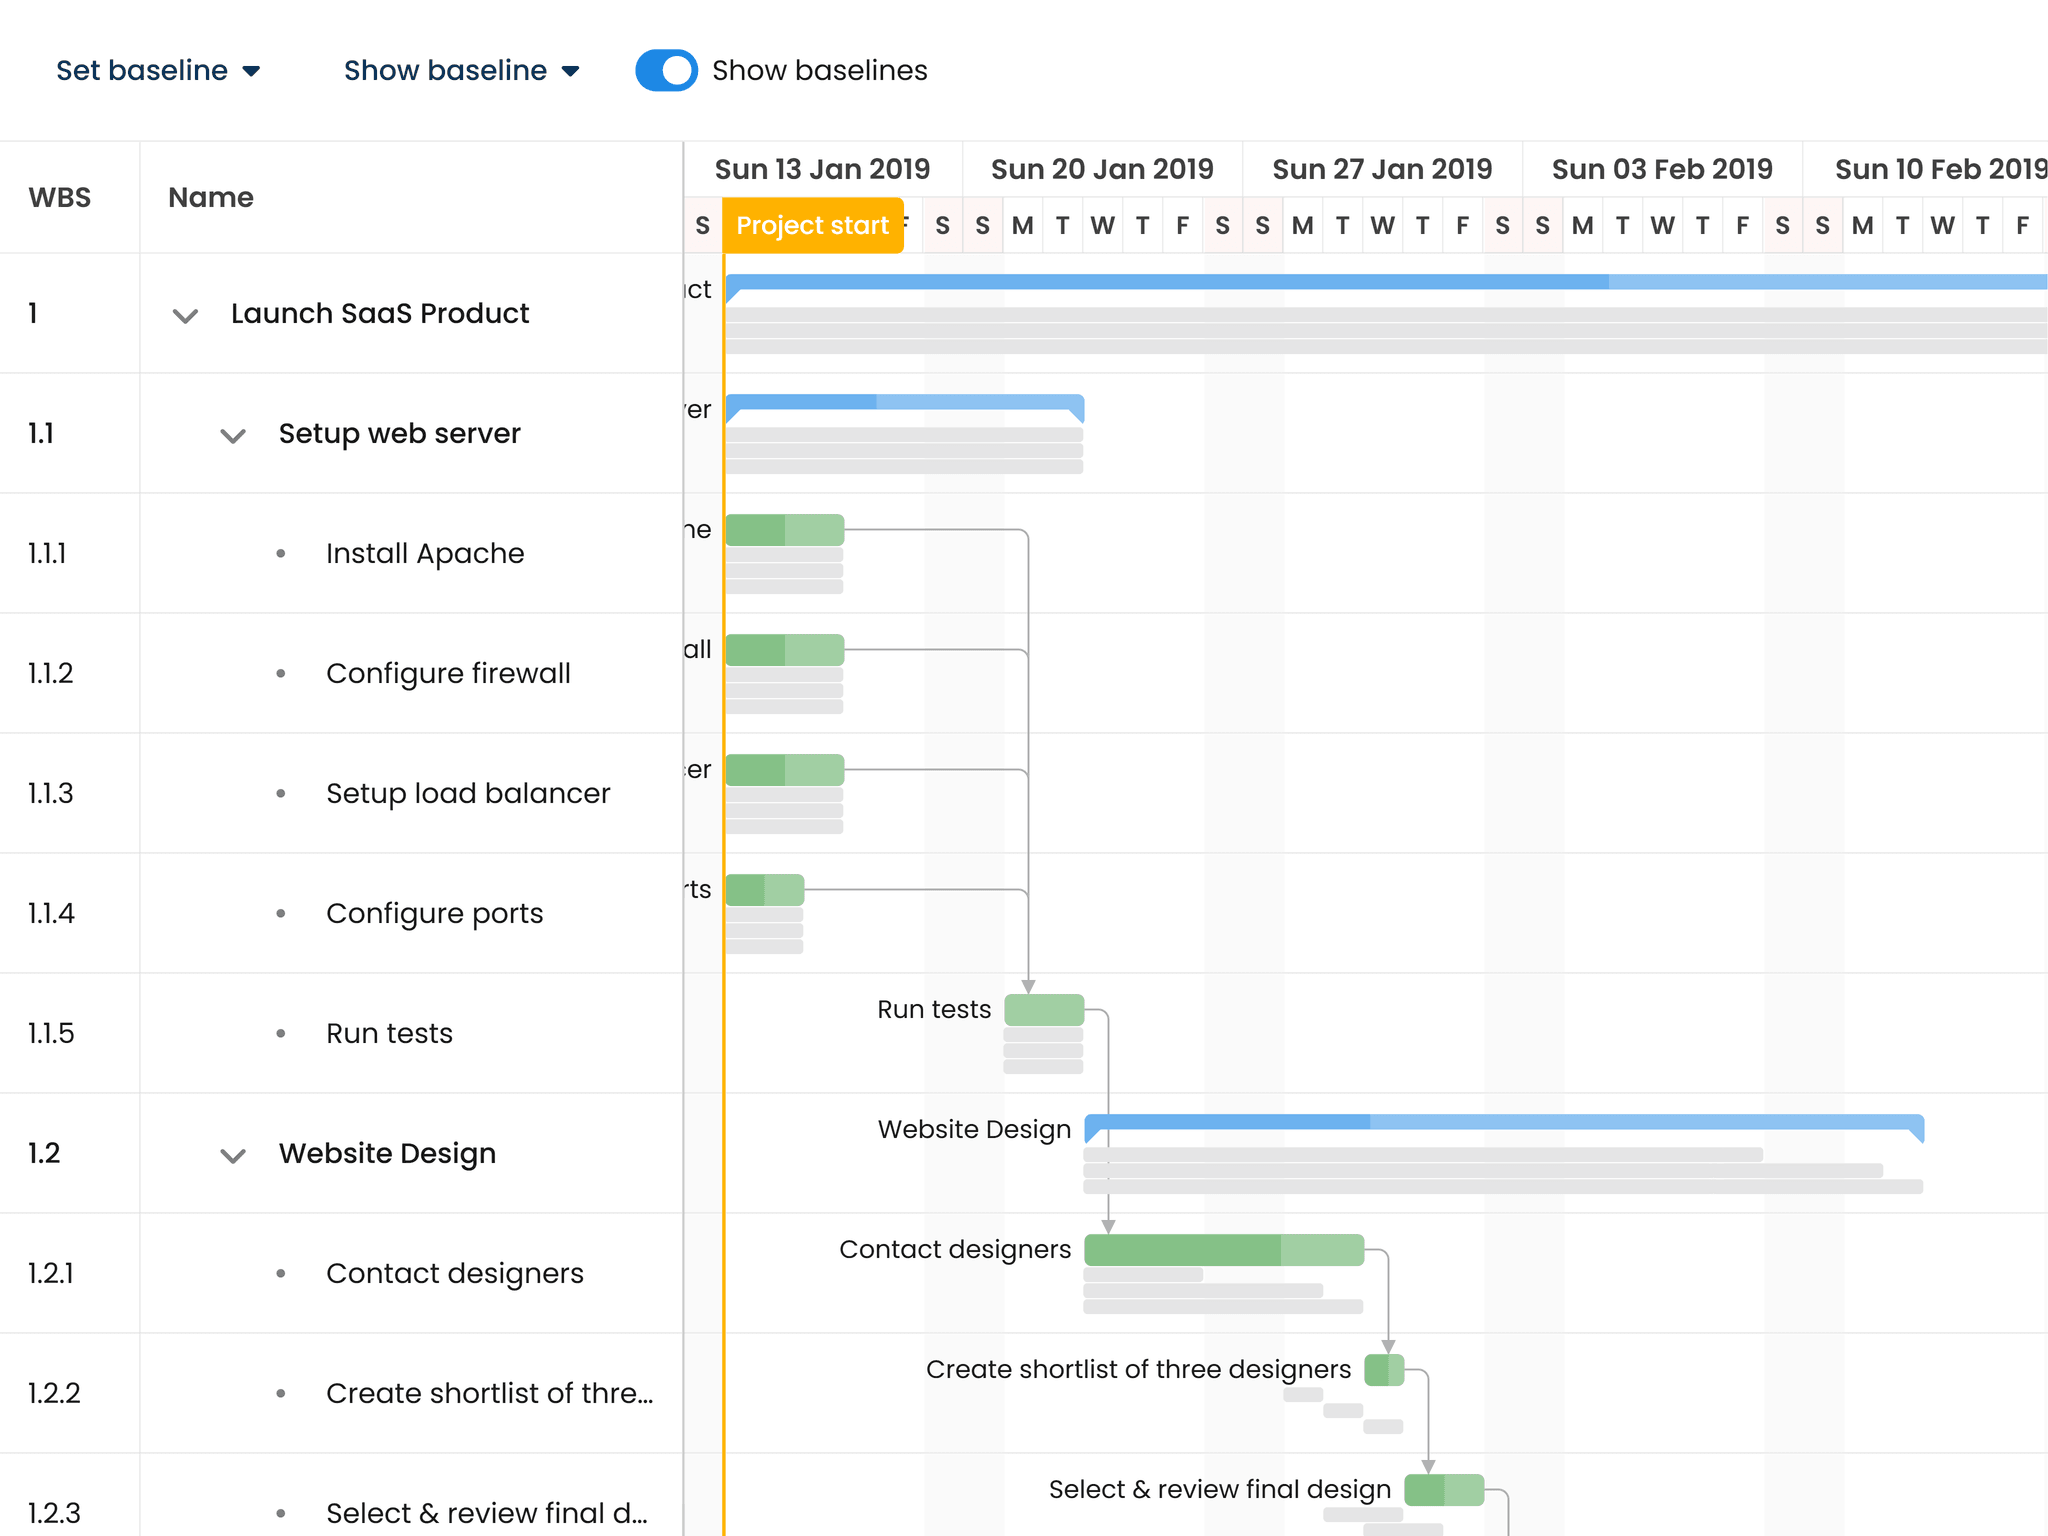Screen dimensions: 2048x1536
Task: Select the Configure ports task bar
Action: pos(765,890)
